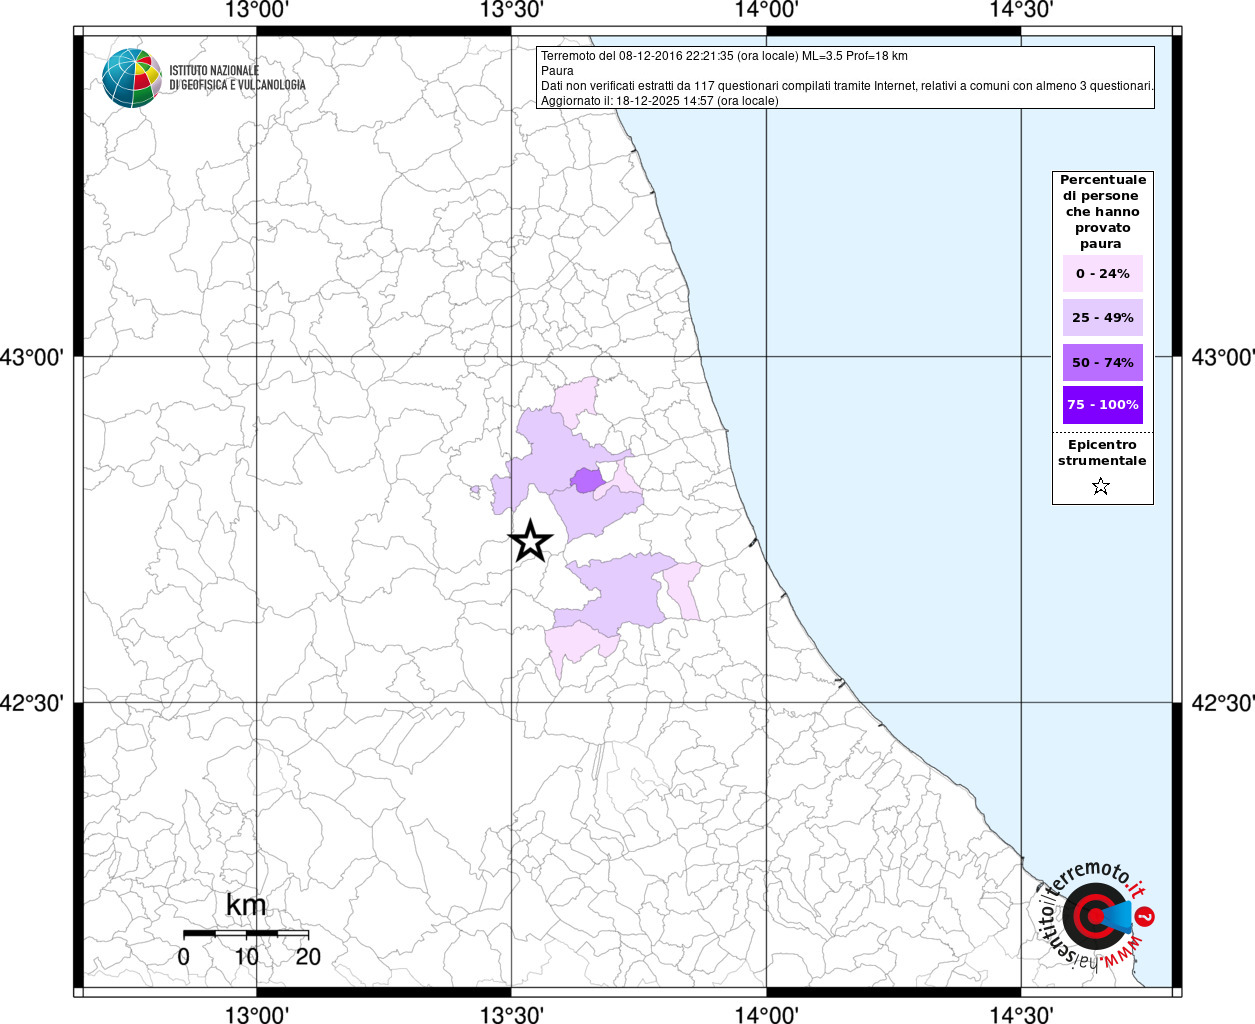
Task: Click the Istituto Nazionale di Geofisica text
Action: point(237,78)
